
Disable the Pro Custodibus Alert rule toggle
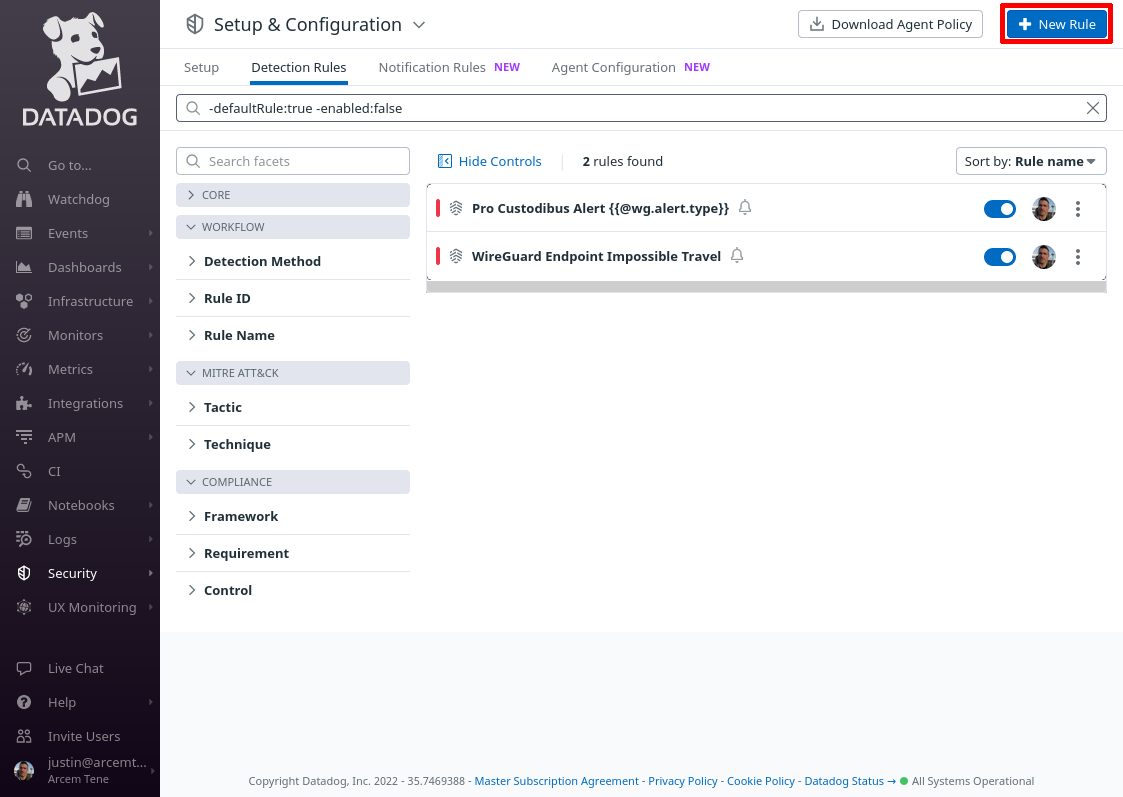tap(1000, 209)
